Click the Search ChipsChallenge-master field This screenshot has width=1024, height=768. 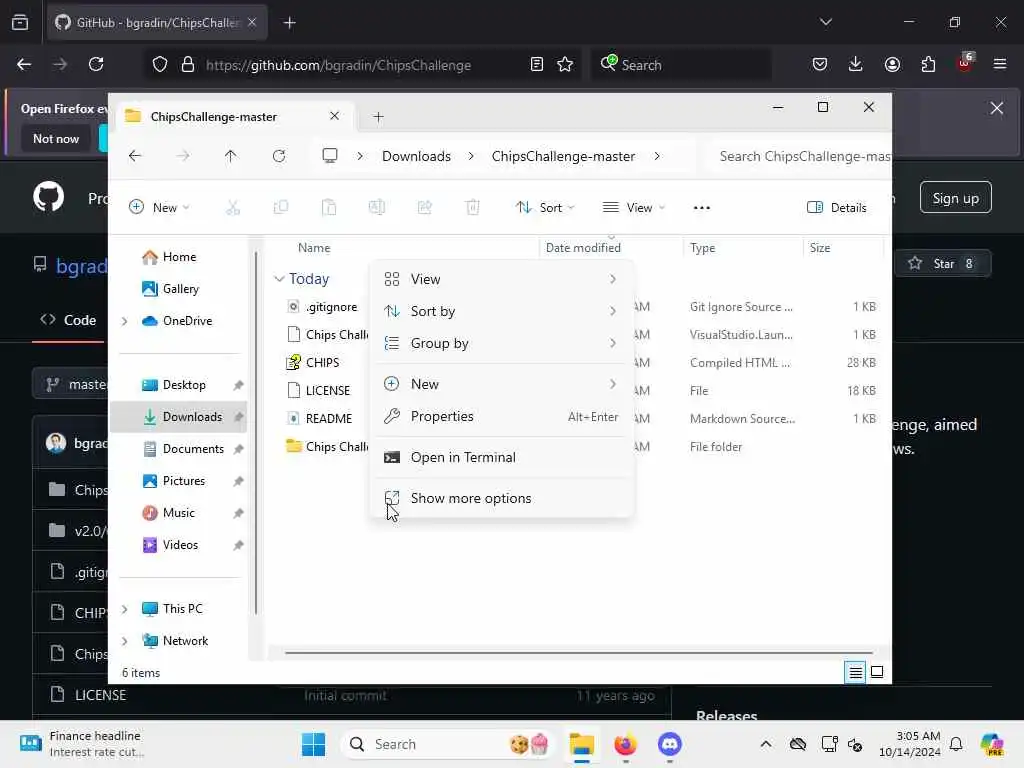(799, 156)
